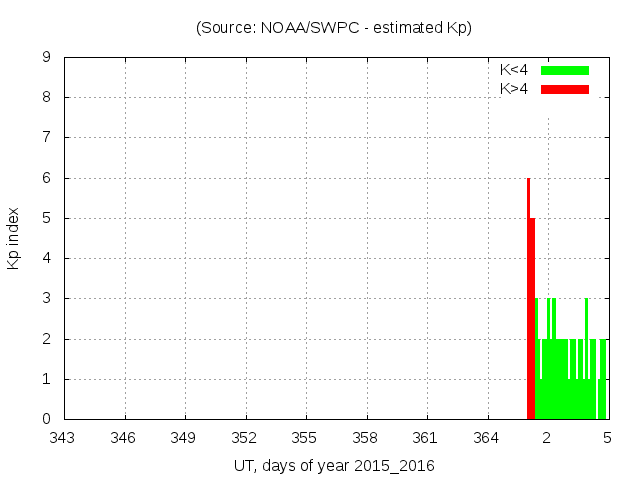Select day 346 tick on the x-axis
The image size is (640, 480).
coord(125,438)
